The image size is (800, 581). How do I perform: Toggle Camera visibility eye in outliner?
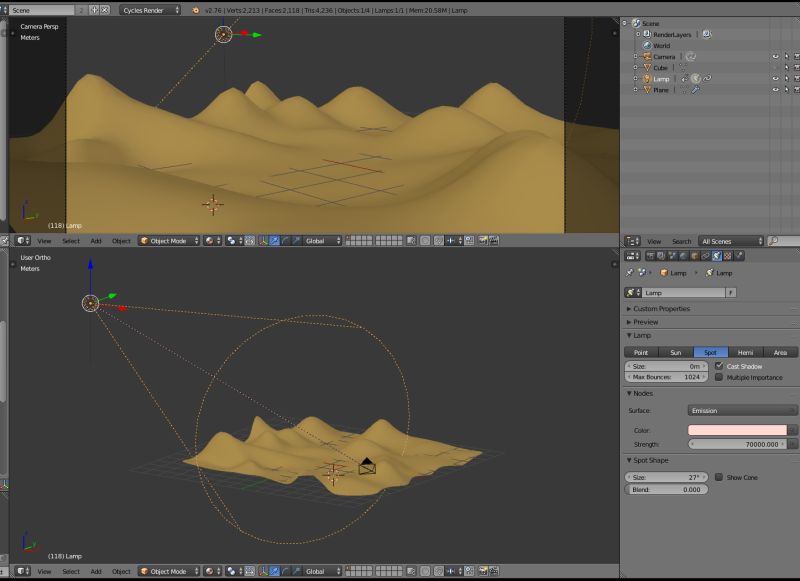[776, 57]
